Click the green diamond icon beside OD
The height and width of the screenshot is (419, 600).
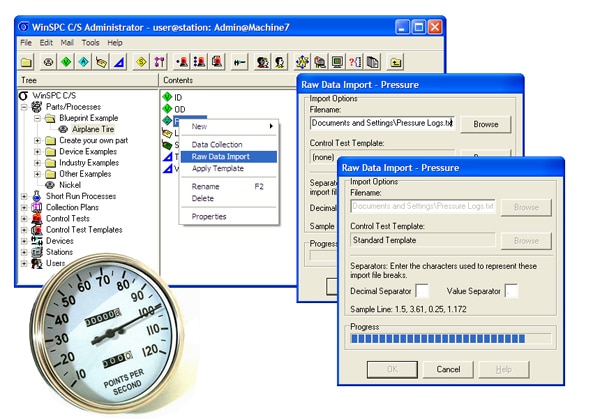coord(166,108)
